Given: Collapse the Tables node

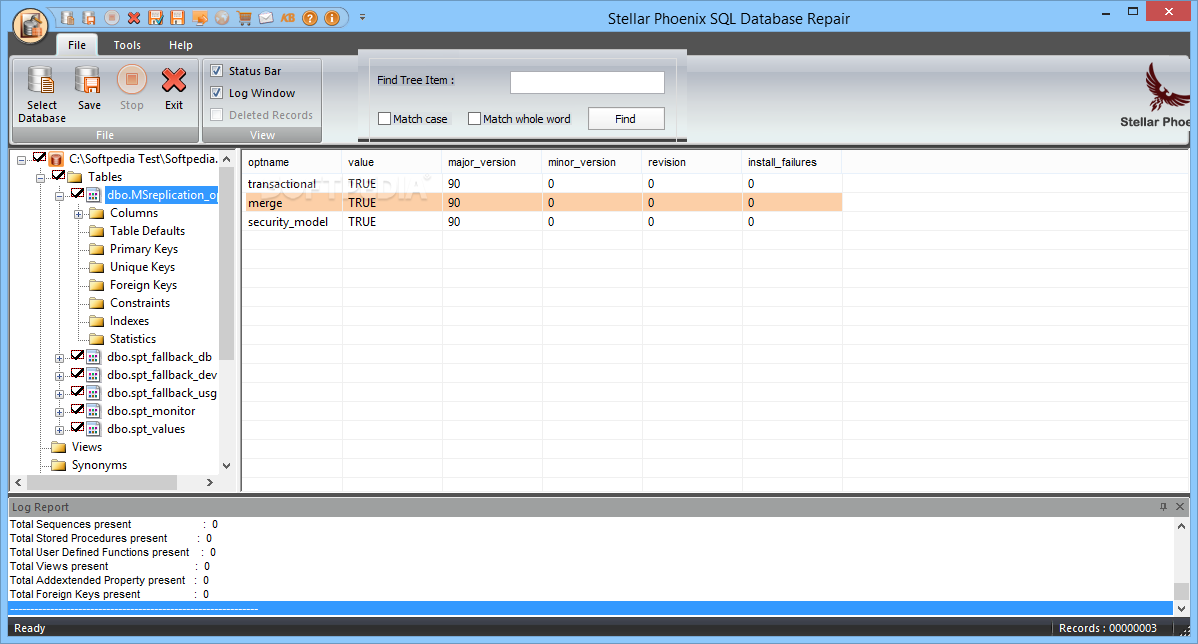Looking at the screenshot, I should (x=40, y=179).
